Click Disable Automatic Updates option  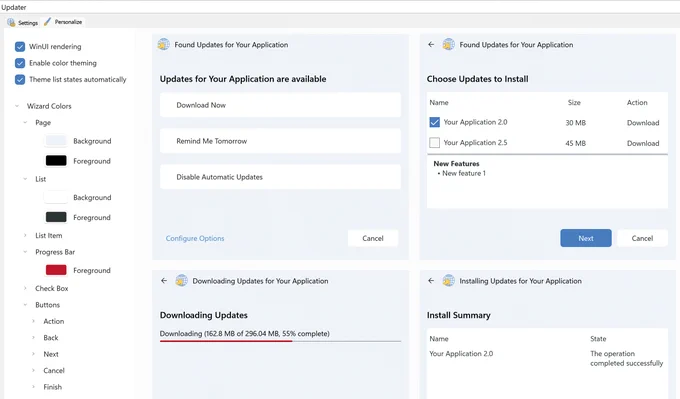pos(280,177)
